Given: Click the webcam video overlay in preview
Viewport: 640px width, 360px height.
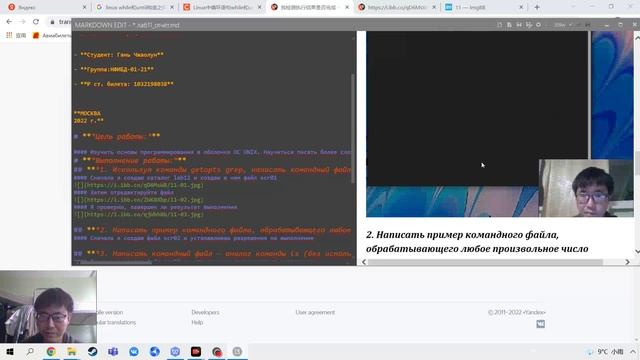Looking at the screenshot, I should click(x=586, y=188).
